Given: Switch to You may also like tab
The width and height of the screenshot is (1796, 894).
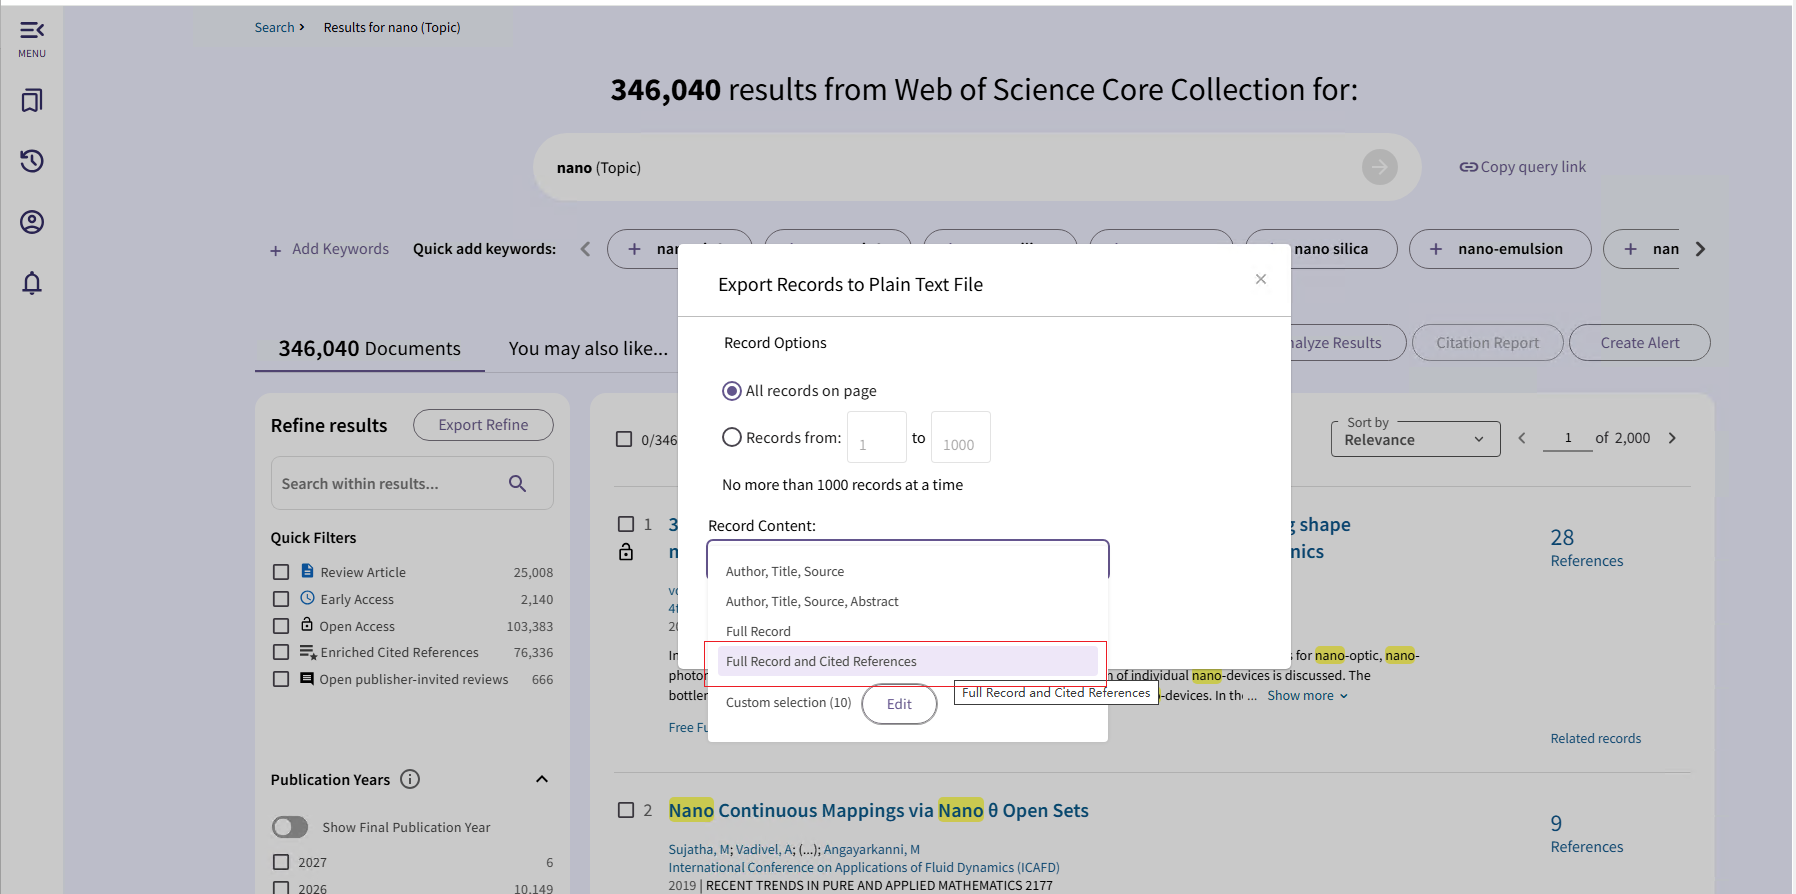Looking at the screenshot, I should tap(588, 348).
